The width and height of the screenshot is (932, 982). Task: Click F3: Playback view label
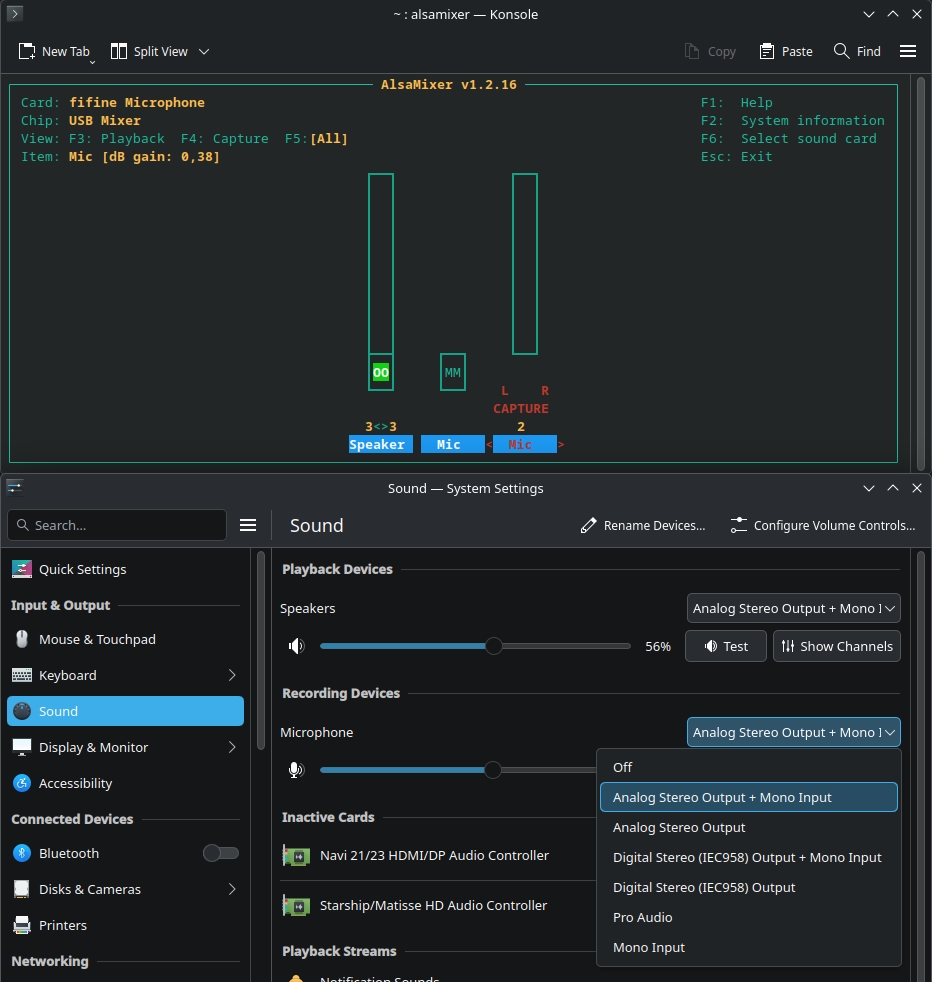116,138
